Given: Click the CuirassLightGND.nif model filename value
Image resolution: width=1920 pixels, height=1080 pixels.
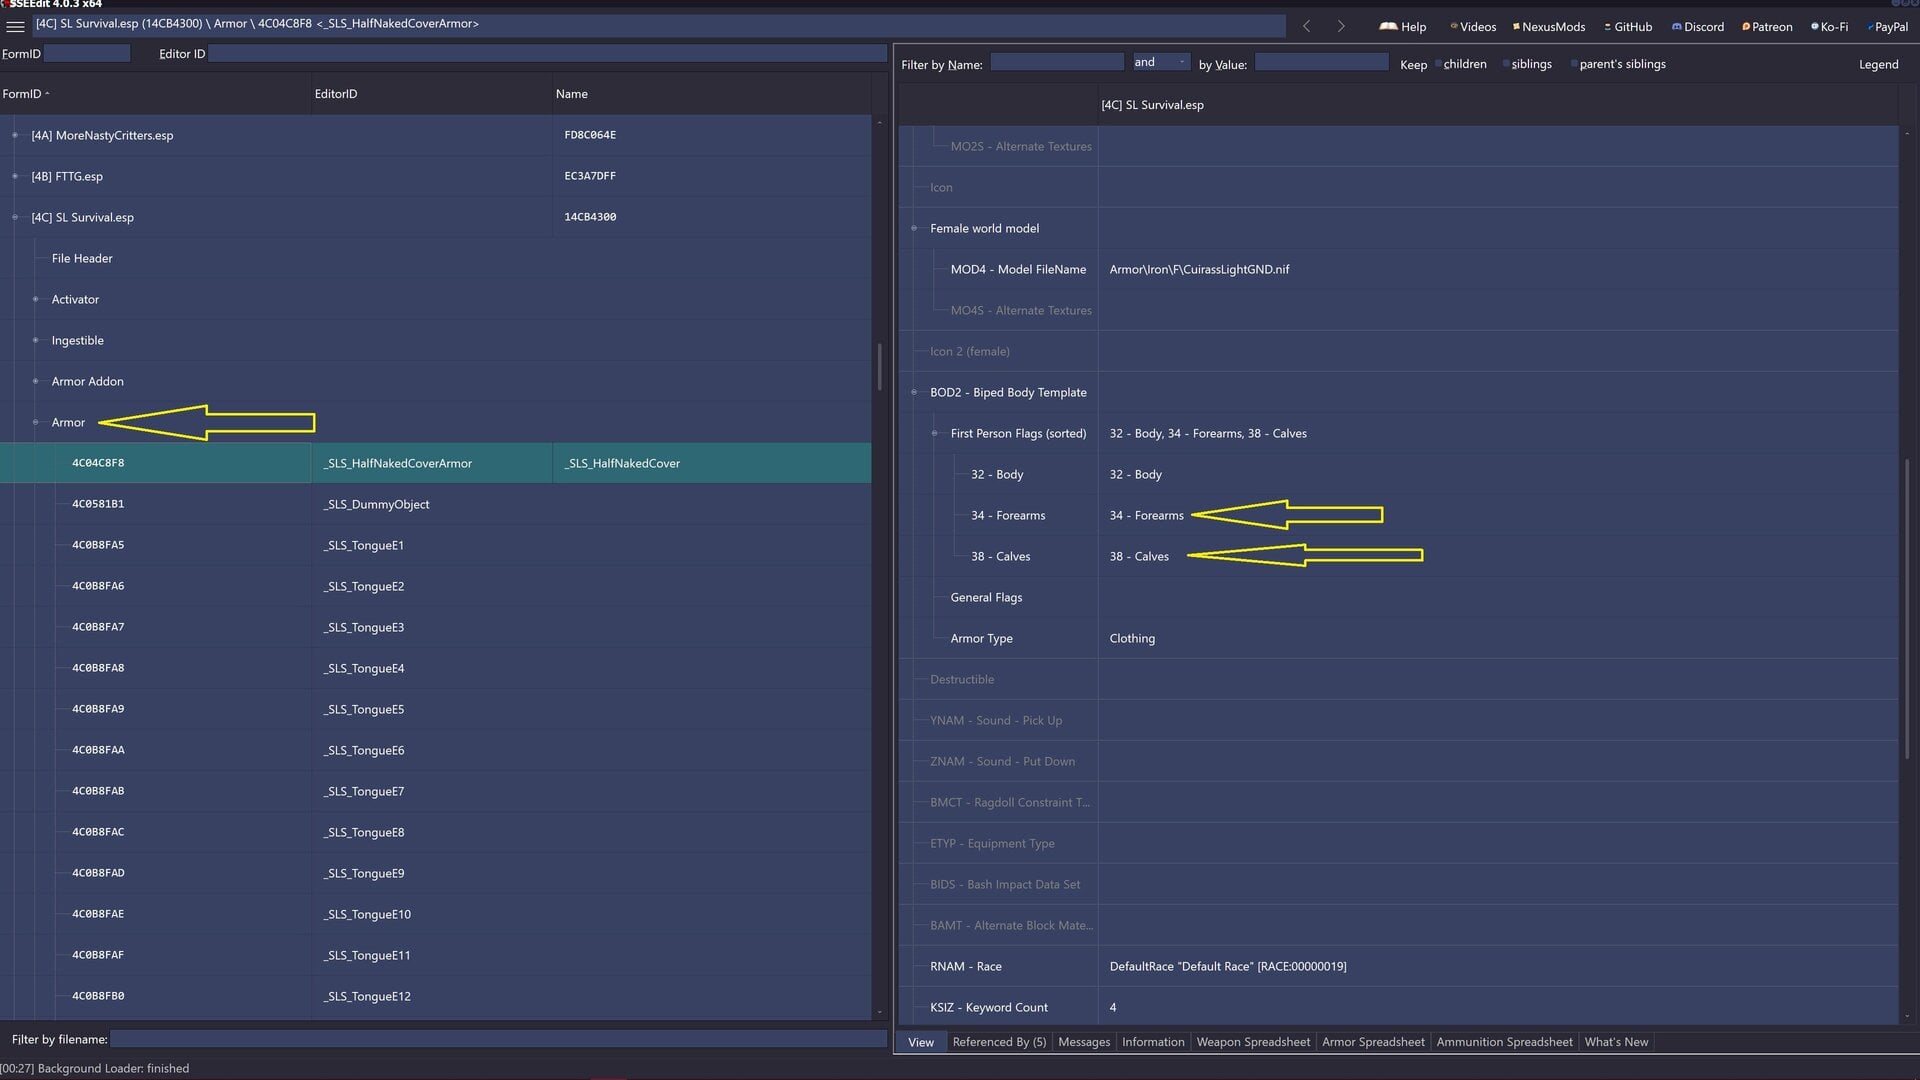Looking at the screenshot, I should [1199, 269].
